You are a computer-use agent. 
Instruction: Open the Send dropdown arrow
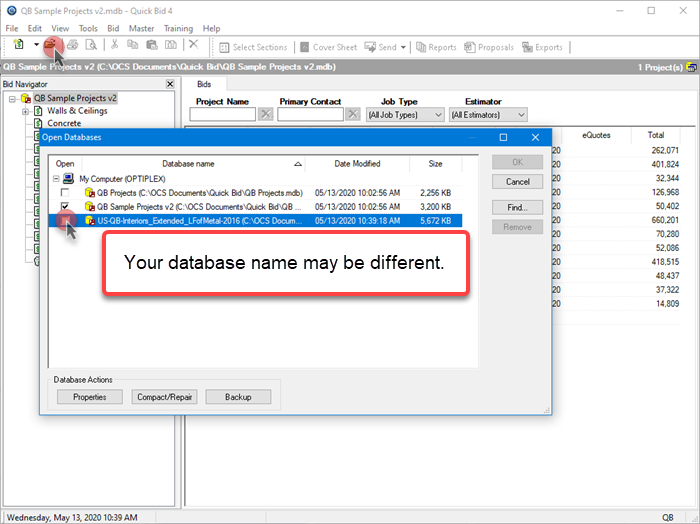403,47
